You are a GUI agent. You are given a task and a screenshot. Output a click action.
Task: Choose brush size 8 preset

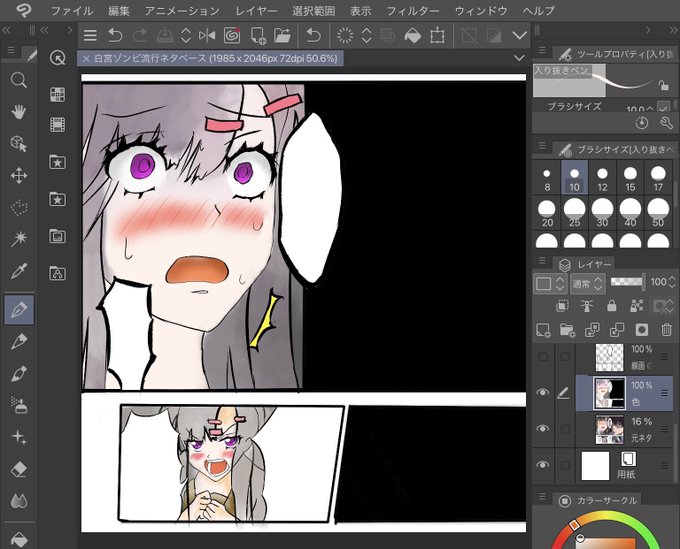coord(546,178)
